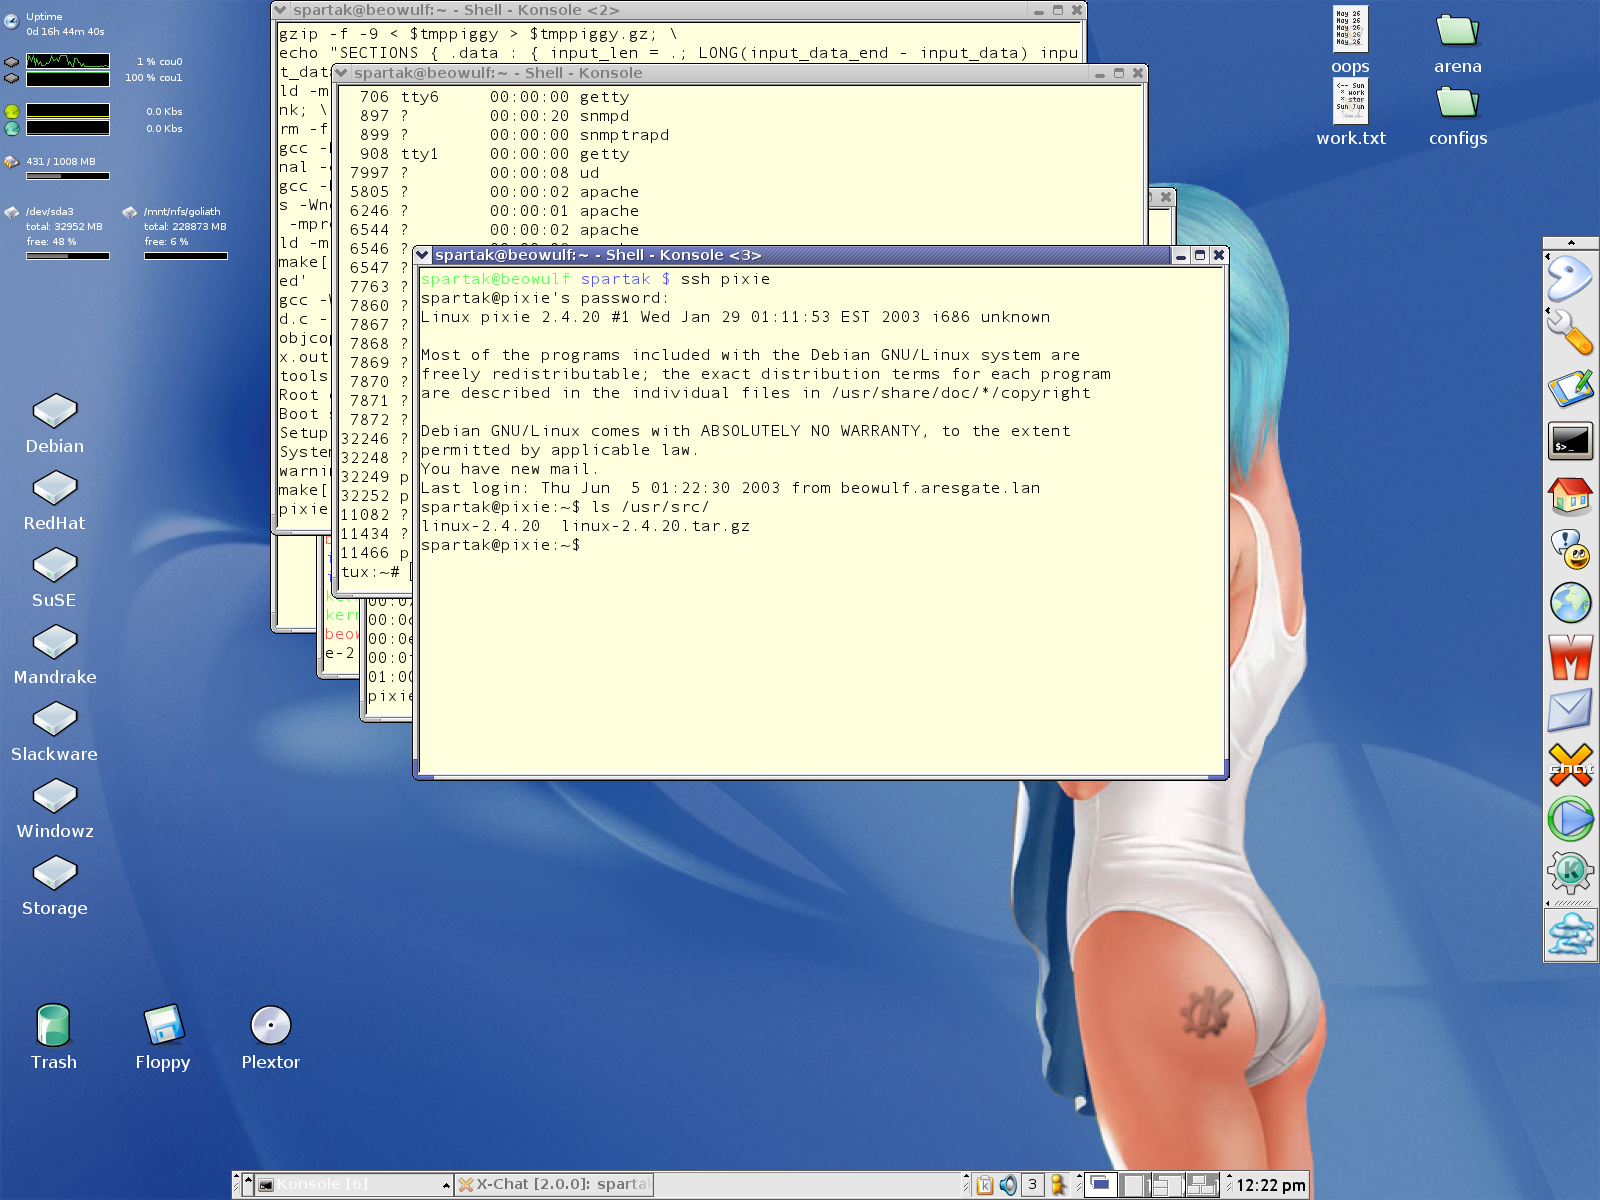The width and height of the screenshot is (1600, 1200).
Task: Open the Plextor CD drive icon
Action: coord(271,1025)
